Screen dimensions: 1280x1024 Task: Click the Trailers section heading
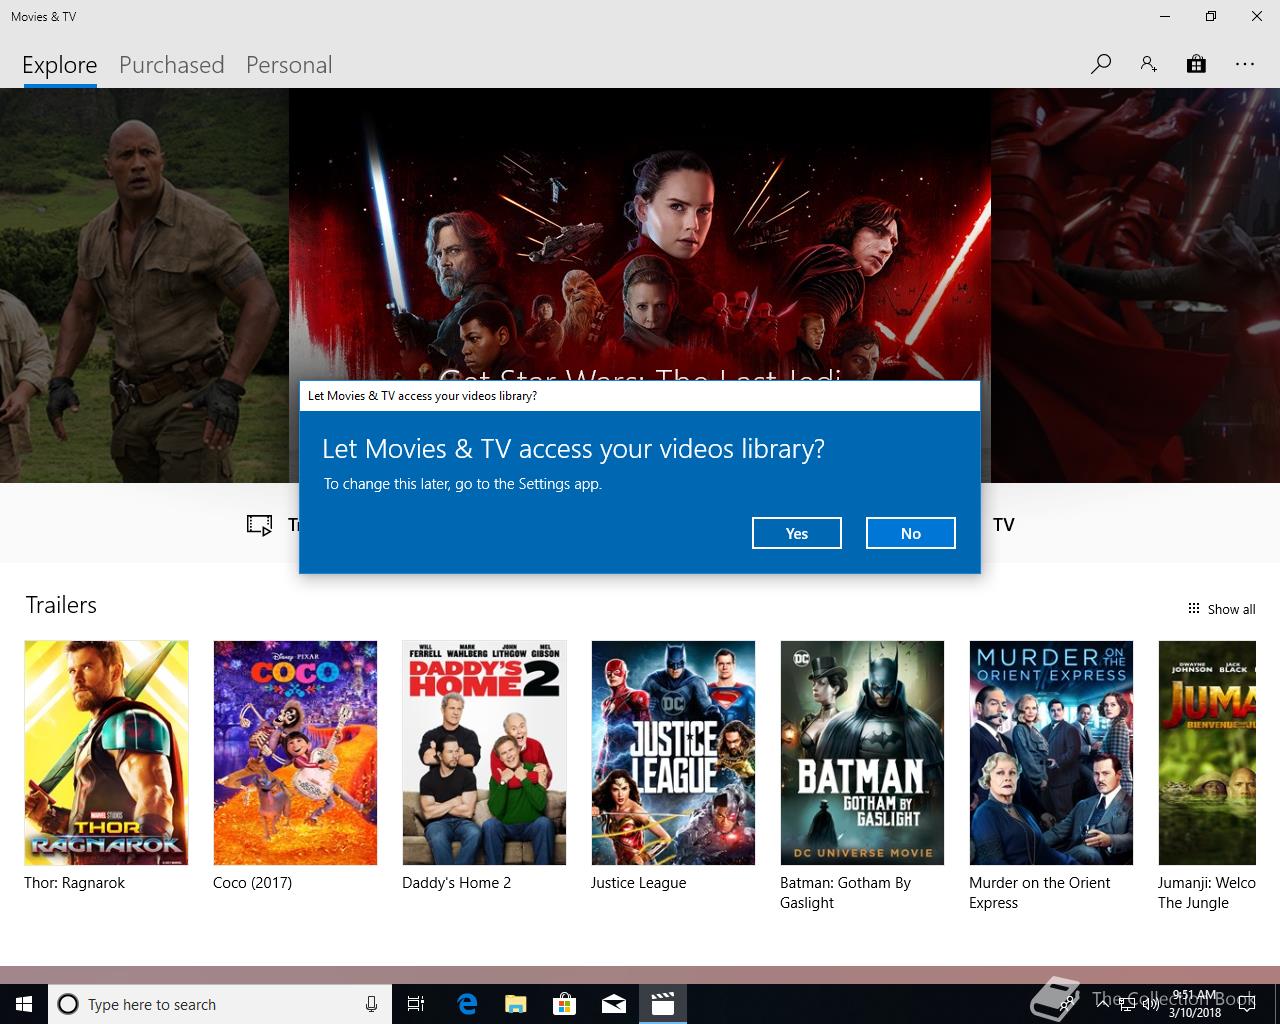(x=61, y=605)
